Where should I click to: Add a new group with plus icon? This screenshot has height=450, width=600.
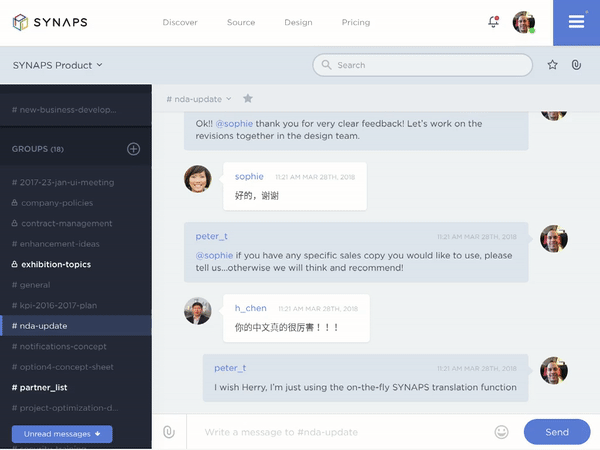[x=134, y=149]
